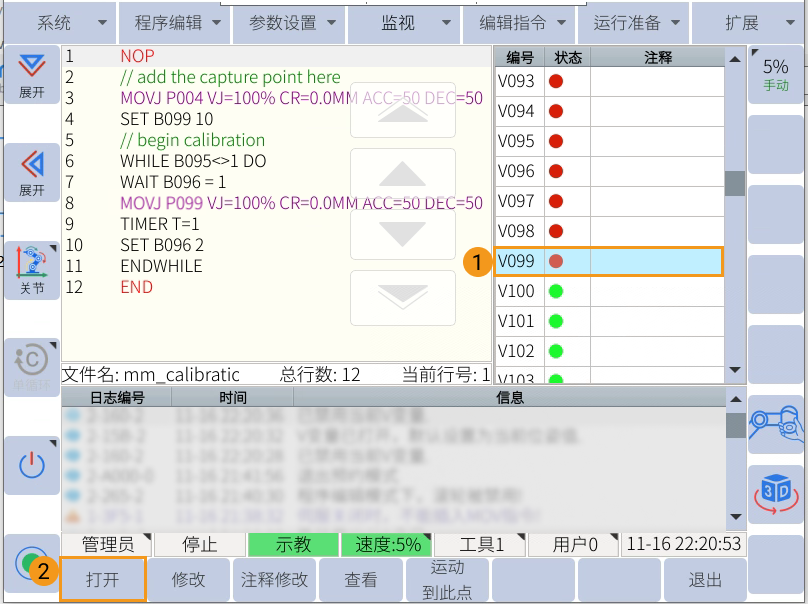Click variable list scrollbar down arrow
Screen dimensions: 808x604
point(735,370)
